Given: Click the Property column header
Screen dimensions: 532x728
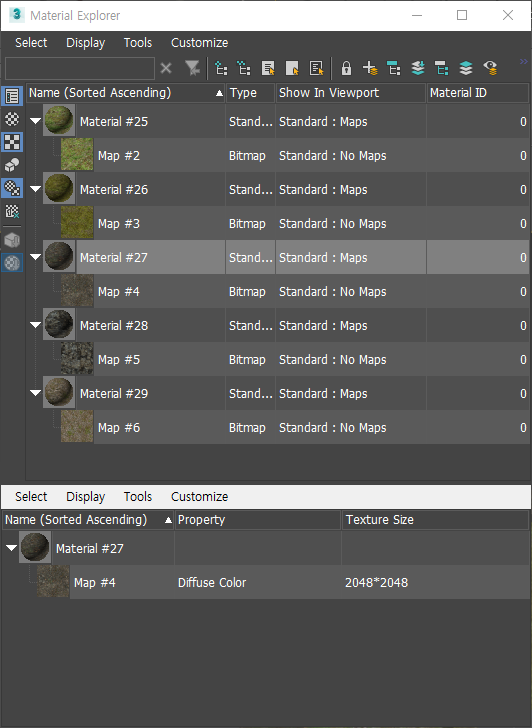Looking at the screenshot, I should [258, 520].
